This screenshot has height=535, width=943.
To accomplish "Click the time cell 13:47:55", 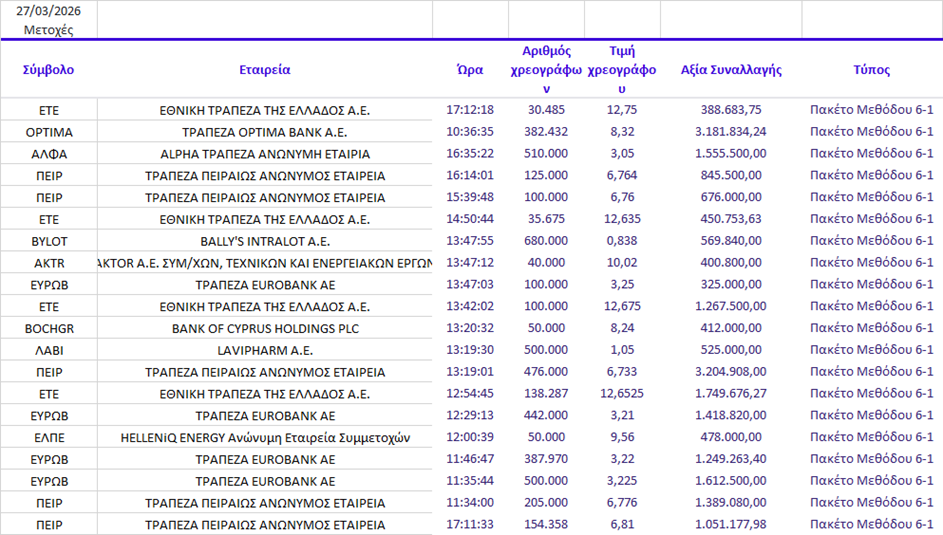I will click(x=470, y=240).
